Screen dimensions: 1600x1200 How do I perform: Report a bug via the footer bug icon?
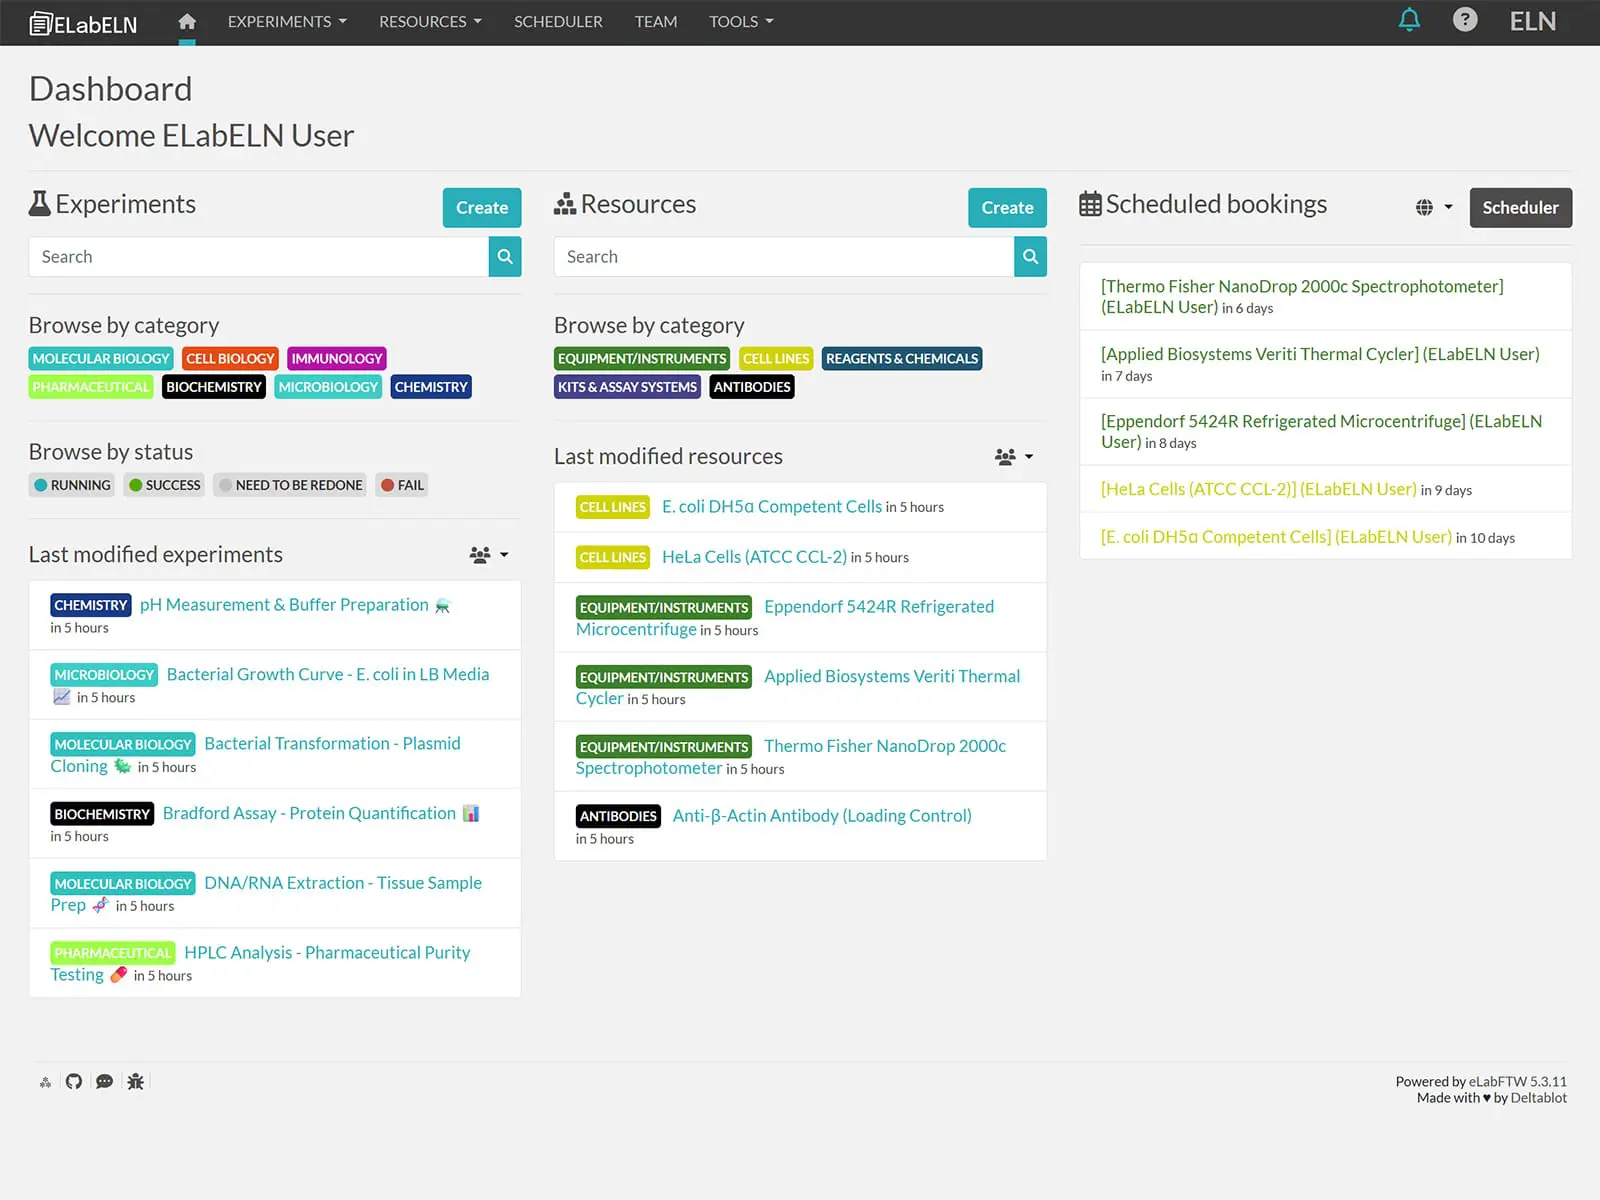[135, 1081]
